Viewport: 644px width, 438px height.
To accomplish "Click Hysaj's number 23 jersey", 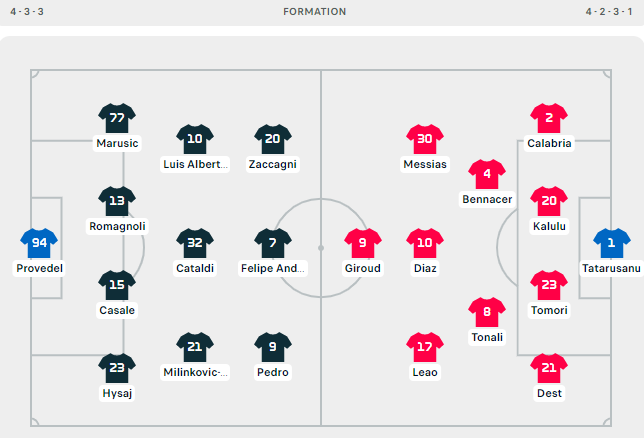I will point(117,368).
